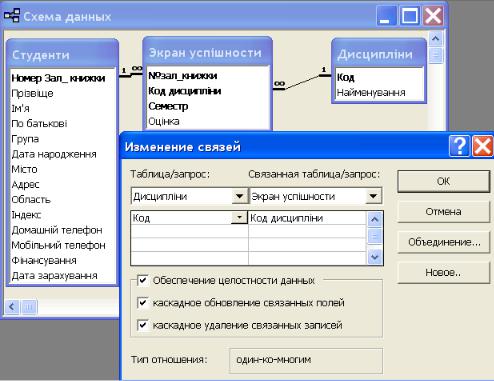The width and height of the screenshot is (494, 381).
Task: Select Адрес field in Студенти table
Action: pos(25,185)
